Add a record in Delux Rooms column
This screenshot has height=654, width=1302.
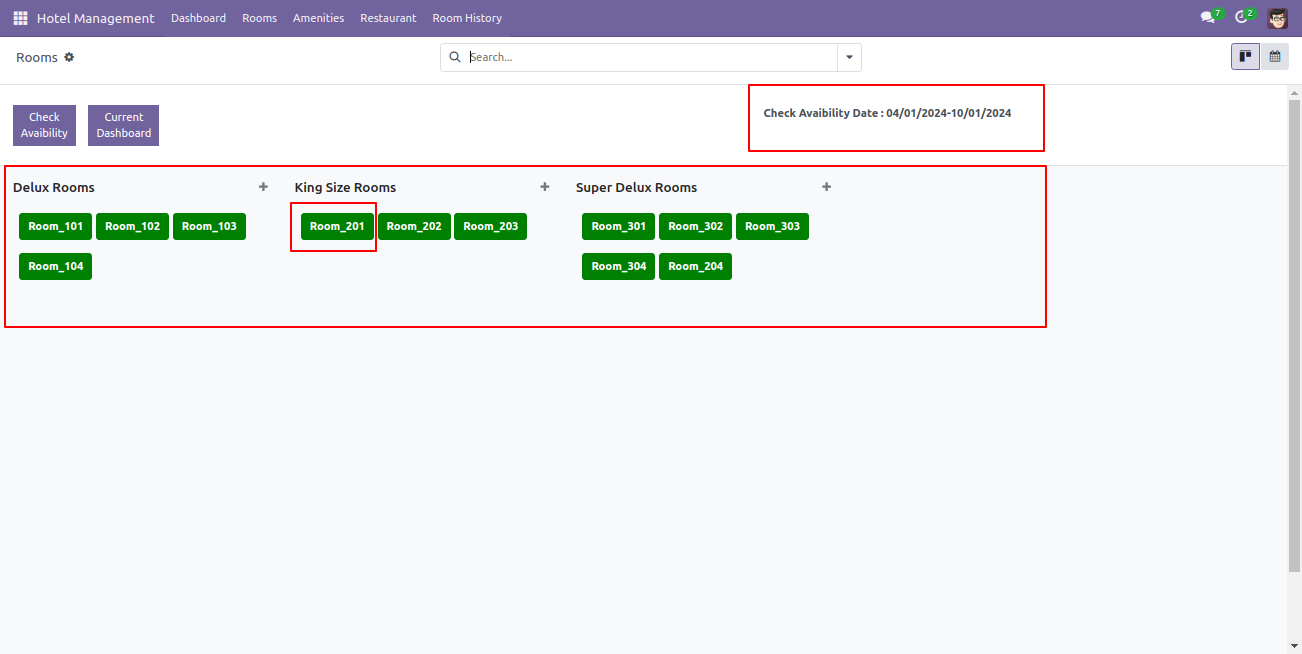point(263,187)
